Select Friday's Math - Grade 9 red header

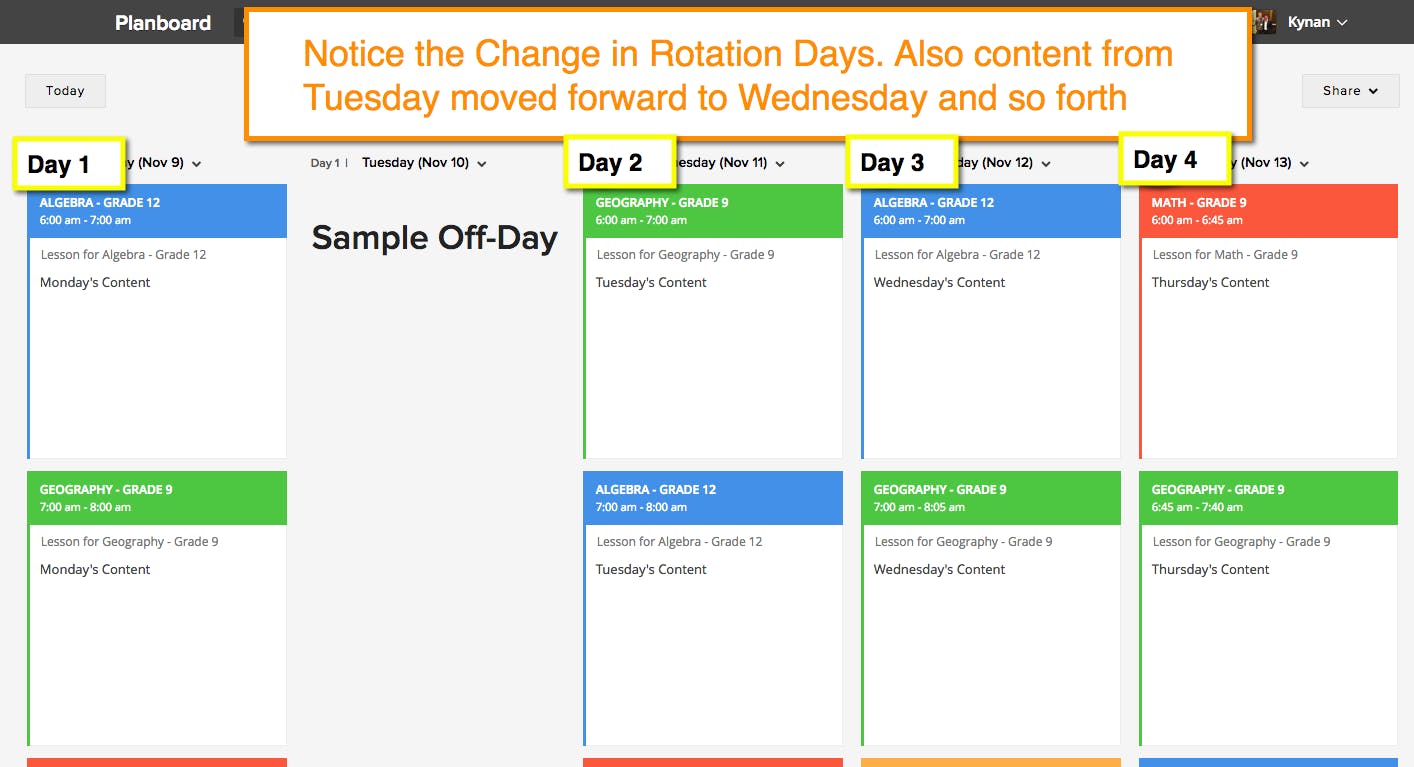coord(1268,211)
